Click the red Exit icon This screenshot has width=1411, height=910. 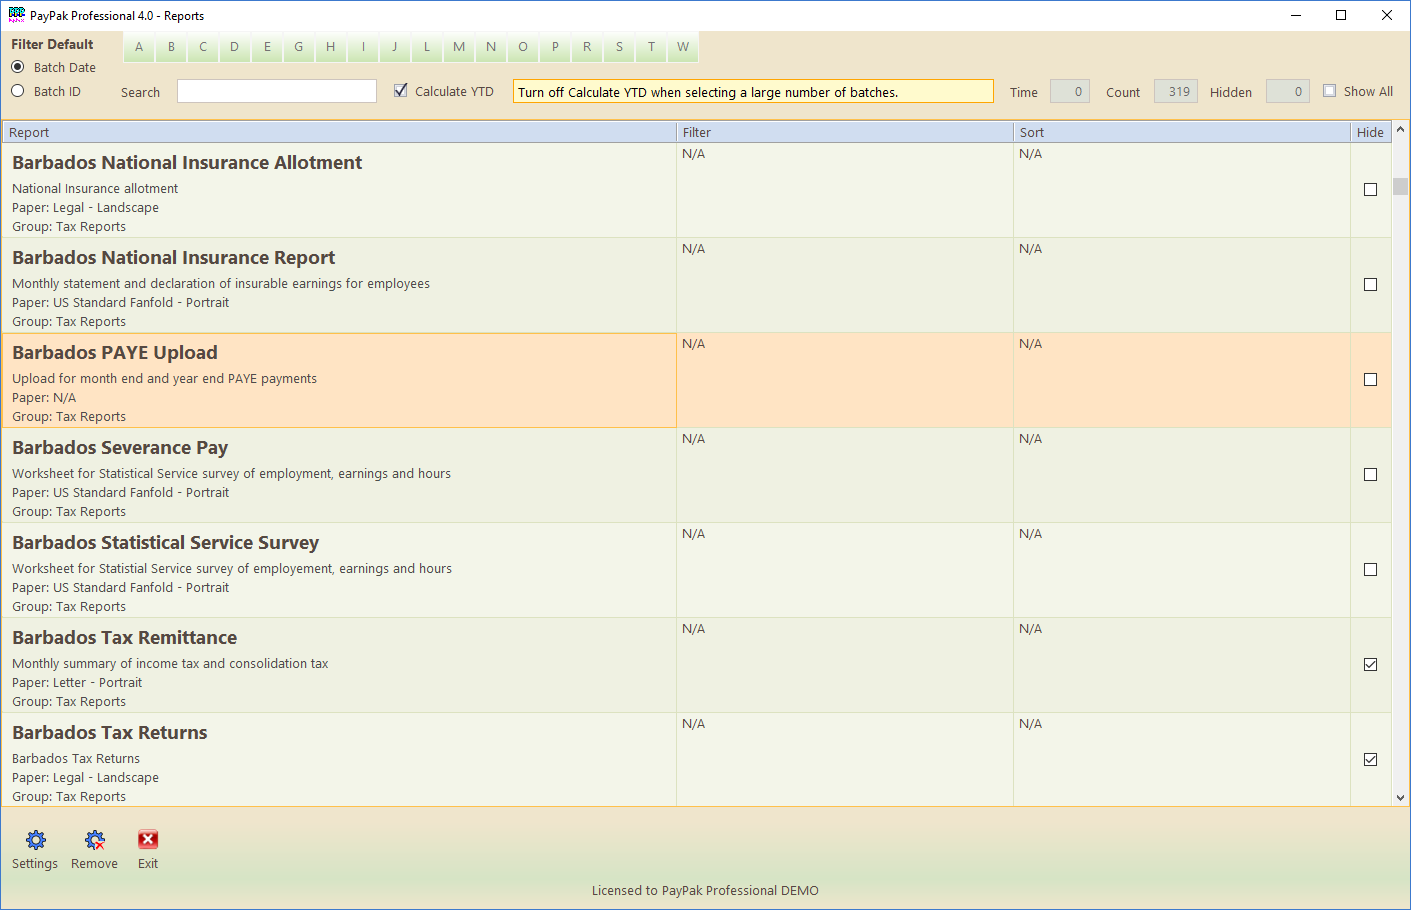click(148, 840)
